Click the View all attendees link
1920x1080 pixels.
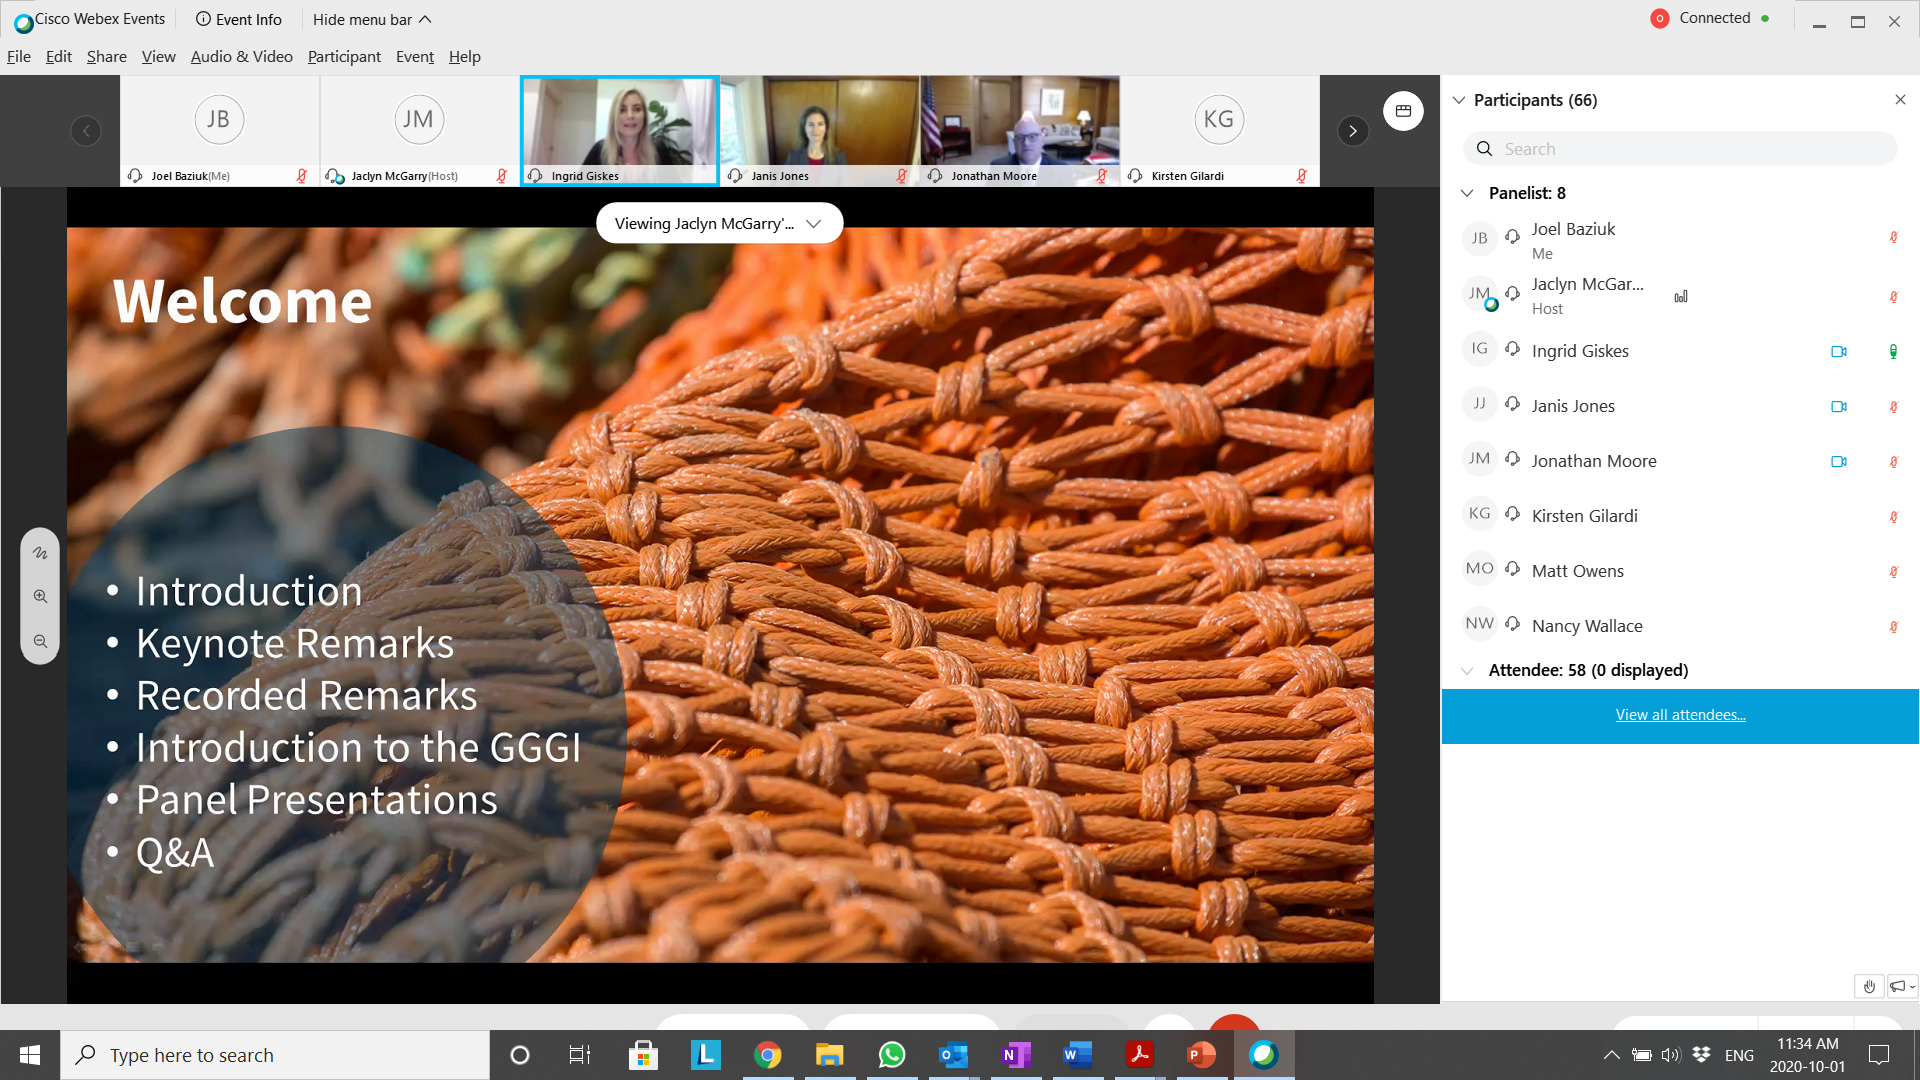(x=1680, y=715)
